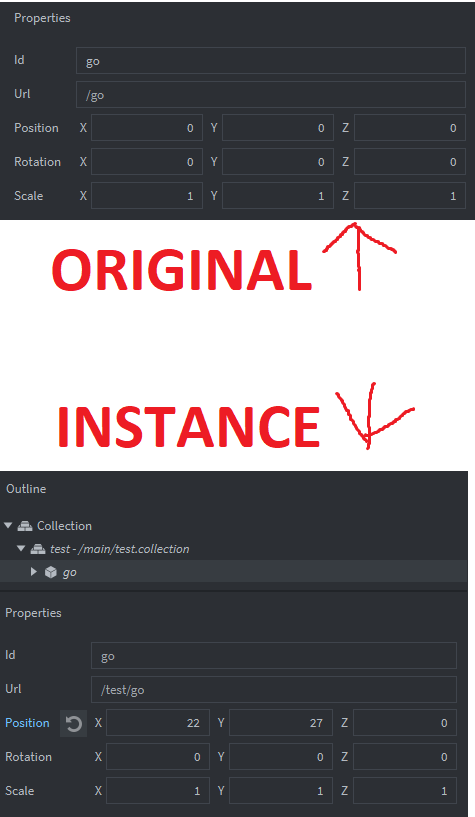Screen dimensions: 475x817
Task: Click the test collection icon in Outline
Action: [38, 549]
